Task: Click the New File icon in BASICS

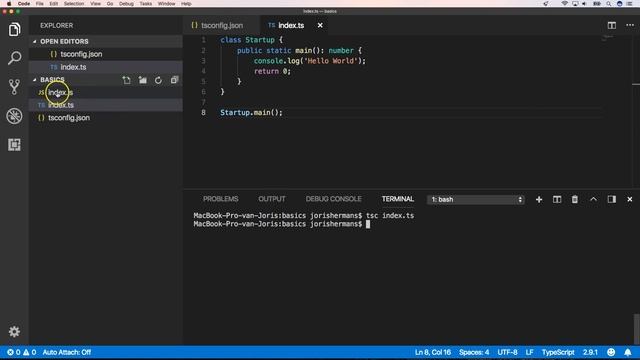Action: [x=127, y=80]
